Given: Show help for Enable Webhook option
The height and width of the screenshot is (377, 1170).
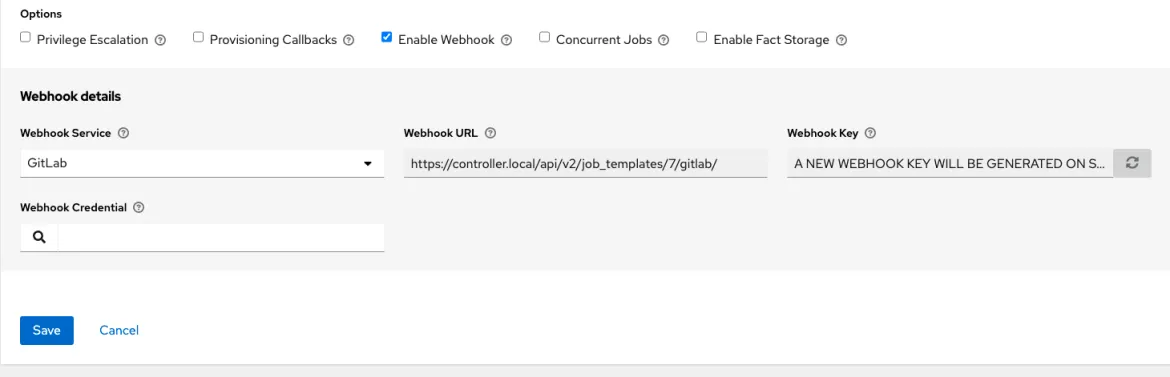Looking at the screenshot, I should click(x=507, y=40).
